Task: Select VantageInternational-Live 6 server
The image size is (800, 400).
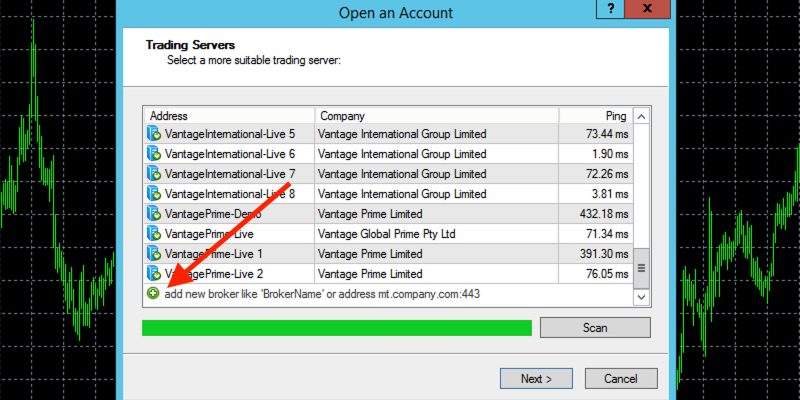Action: tap(389, 154)
